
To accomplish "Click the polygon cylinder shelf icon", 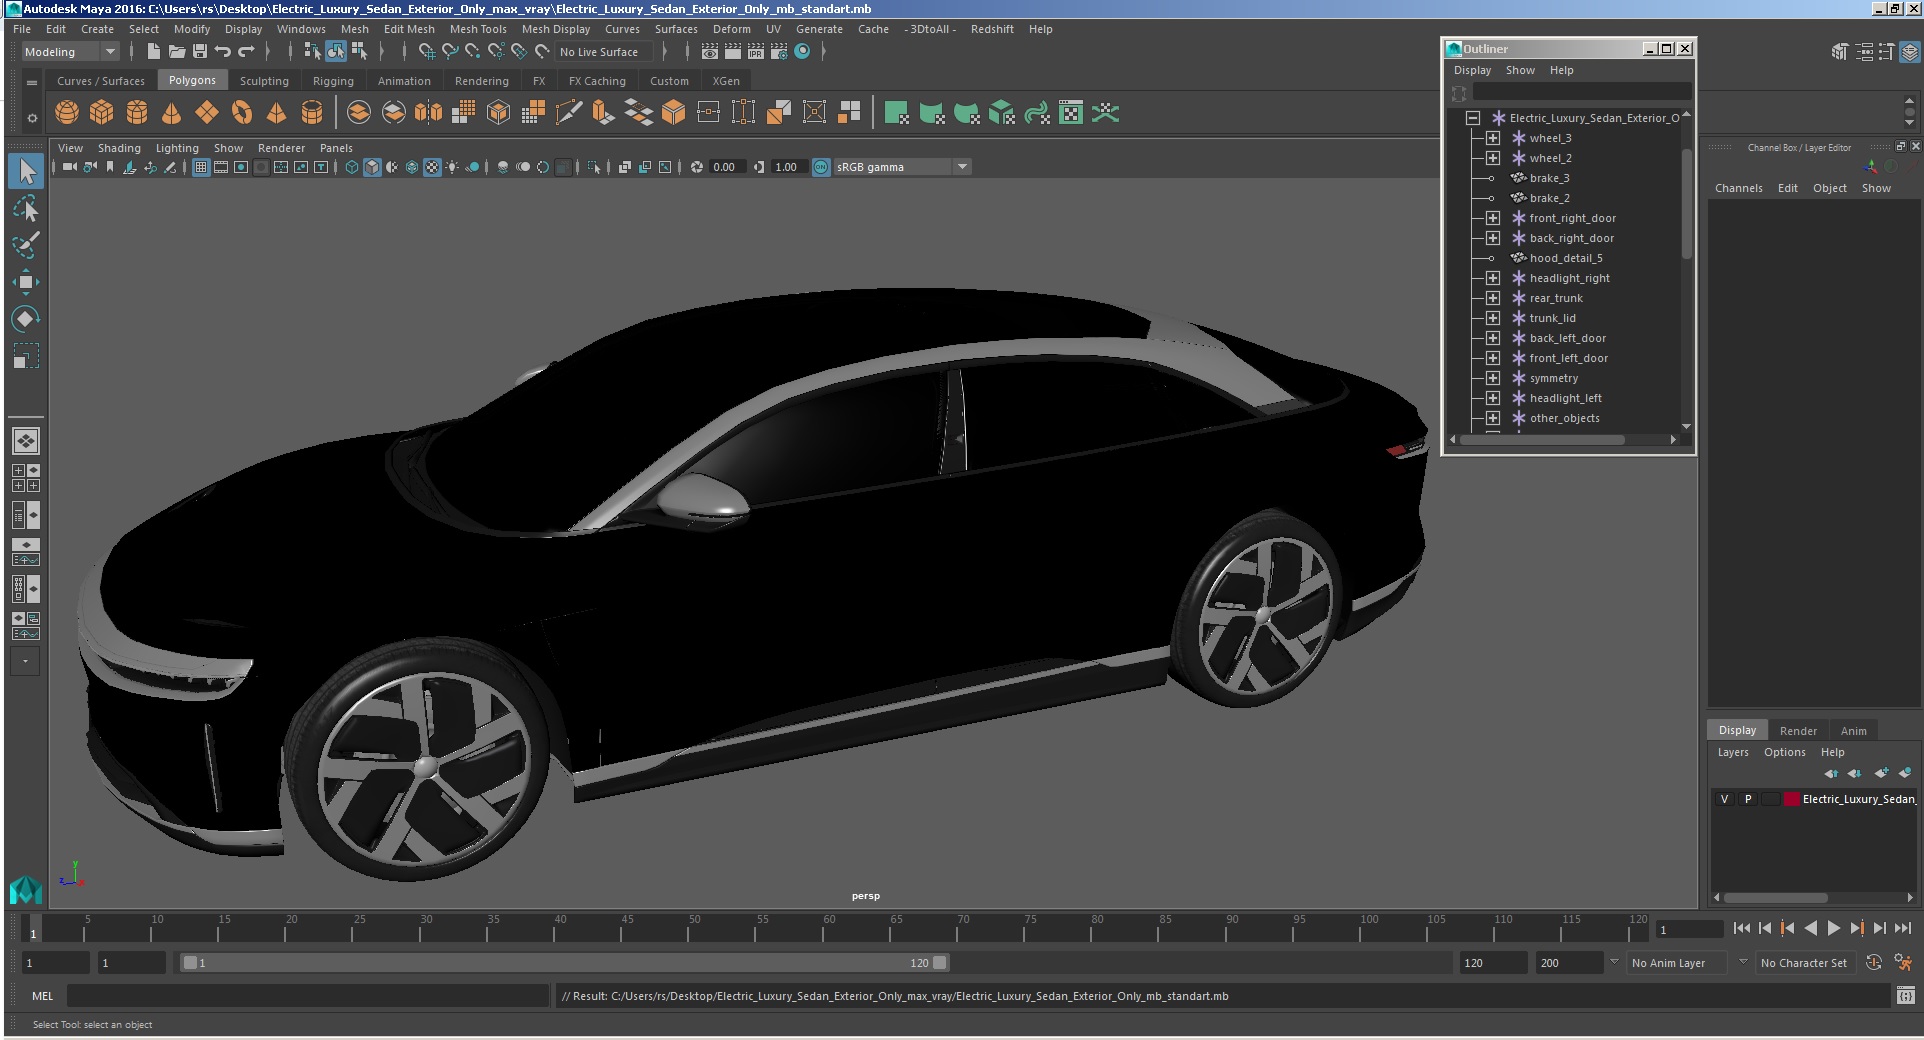I will 137,113.
